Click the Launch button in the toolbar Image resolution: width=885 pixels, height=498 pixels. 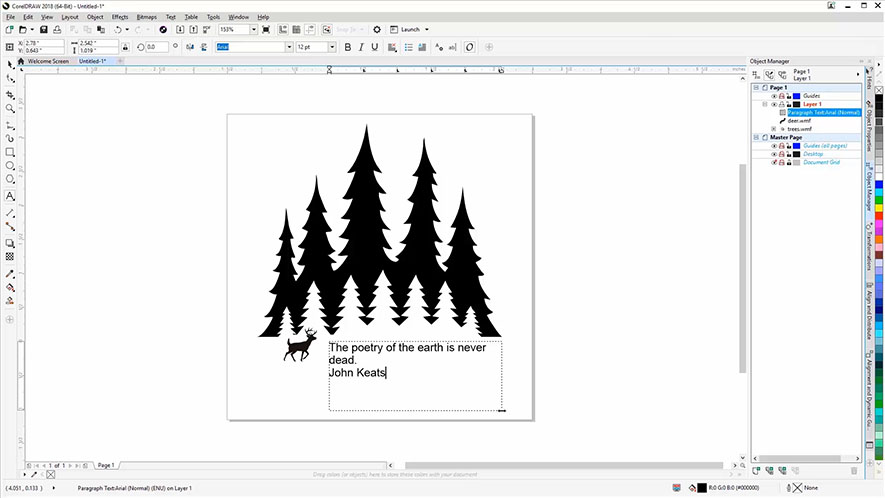tap(414, 30)
